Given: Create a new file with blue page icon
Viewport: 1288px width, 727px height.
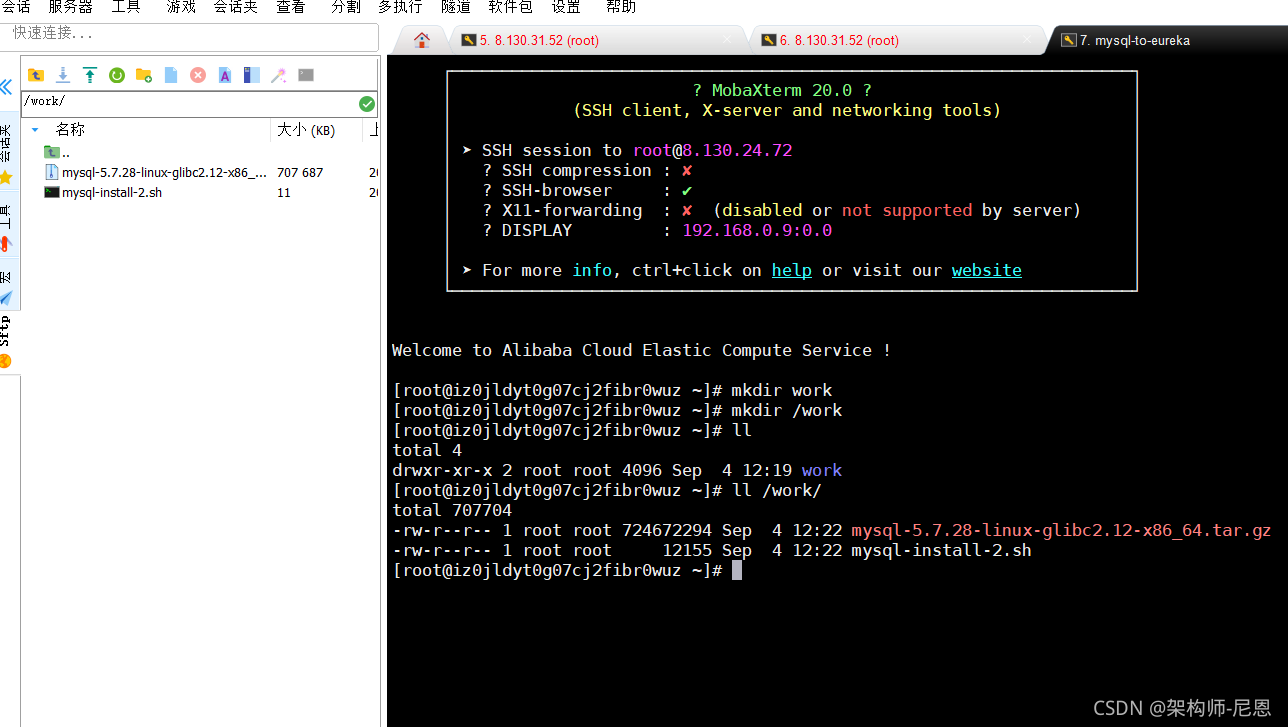Looking at the screenshot, I should pyautogui.click(x=171, y=75).
